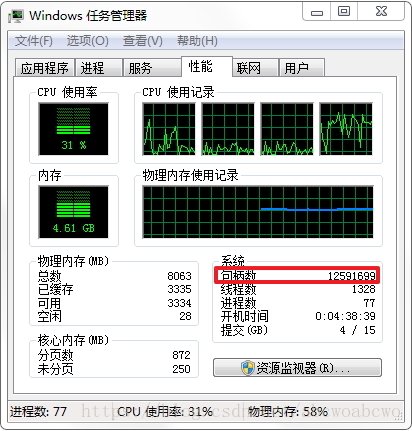412x431 pixels.
Task: Switch to the 应用程序 tab
Action: pyautogui.click(x=45, y=68)
